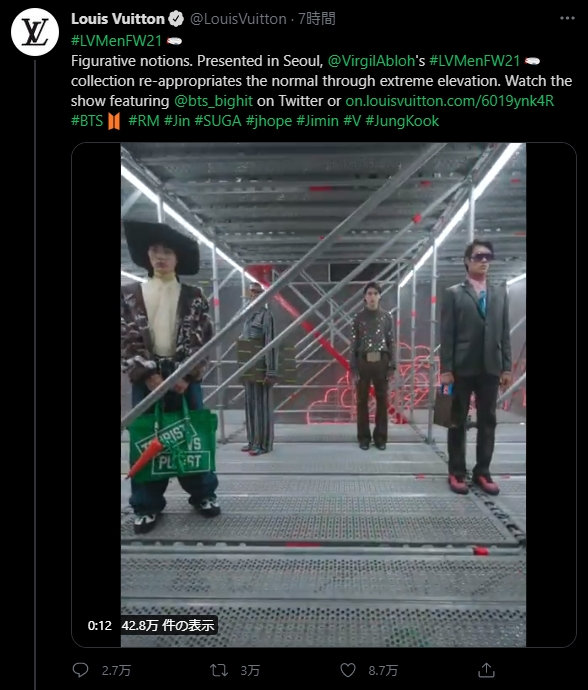This screenshot has width=588, height=690.
Task: Open the on.louisvuitton.com/6019ynk4R link
Action: pyautogui.click(x=449, y=101)
